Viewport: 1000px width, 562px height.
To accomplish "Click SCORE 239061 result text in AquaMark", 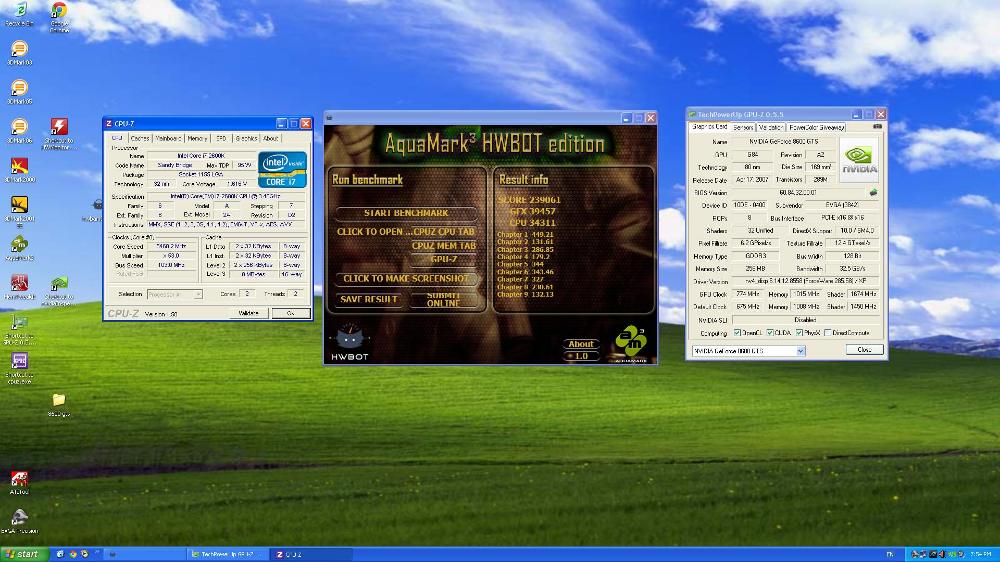I will coord(529,200).
